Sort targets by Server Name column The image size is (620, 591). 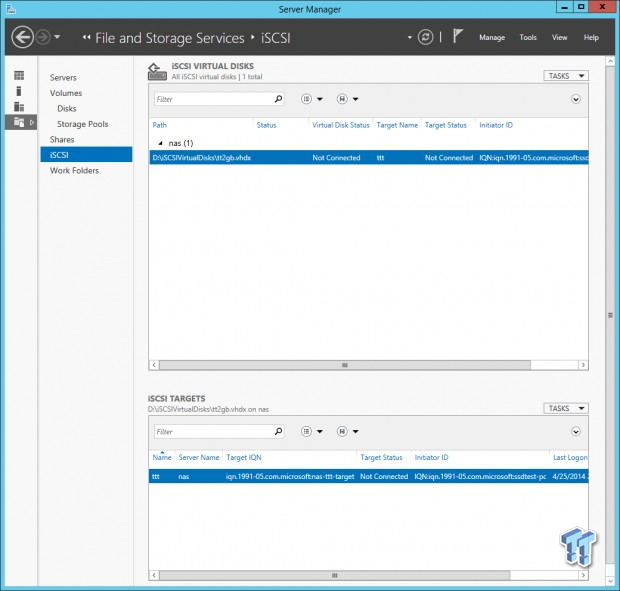coord(199,457)
